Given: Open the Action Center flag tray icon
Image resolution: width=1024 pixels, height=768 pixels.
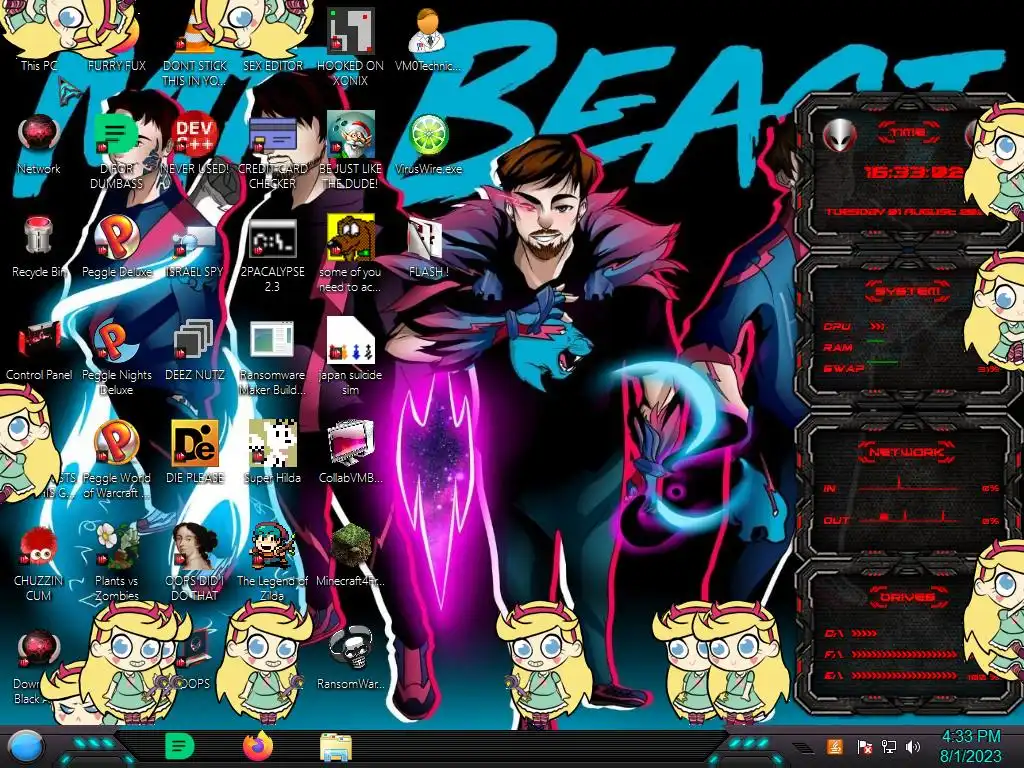Looking at the screenshot, I should tap(864, 746).
